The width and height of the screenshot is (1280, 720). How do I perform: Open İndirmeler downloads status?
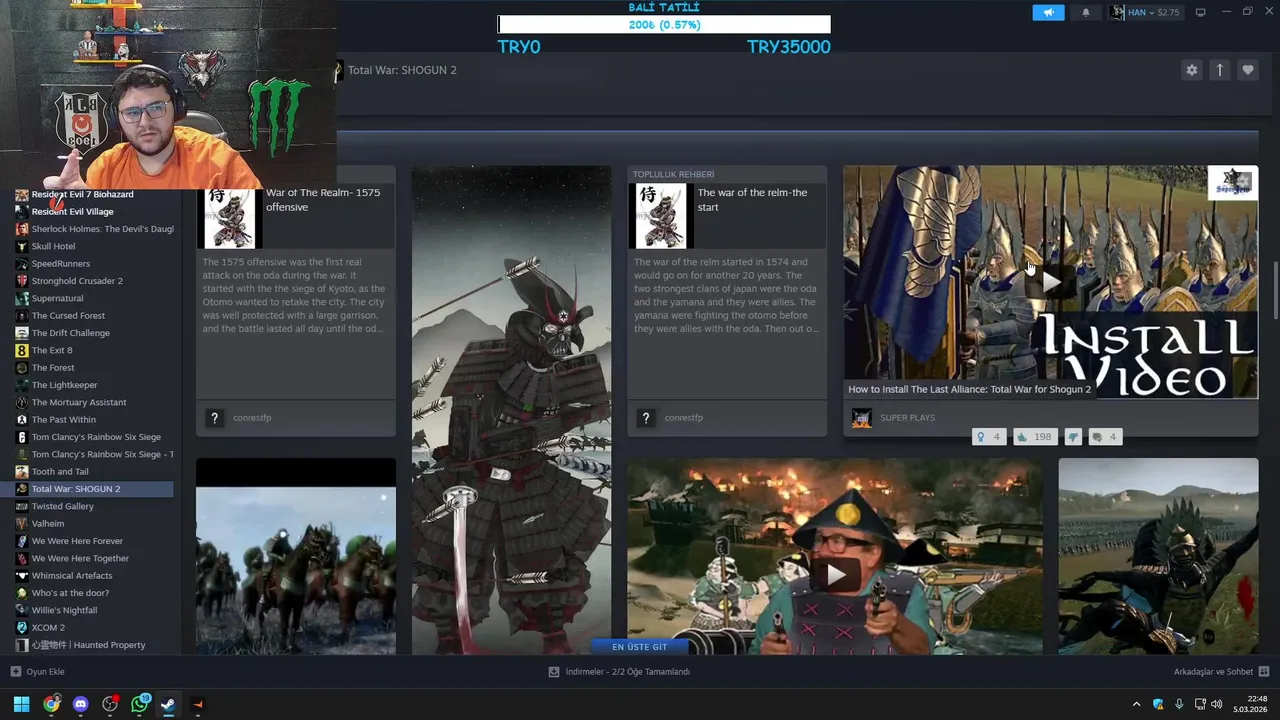(x=619, y=672)
